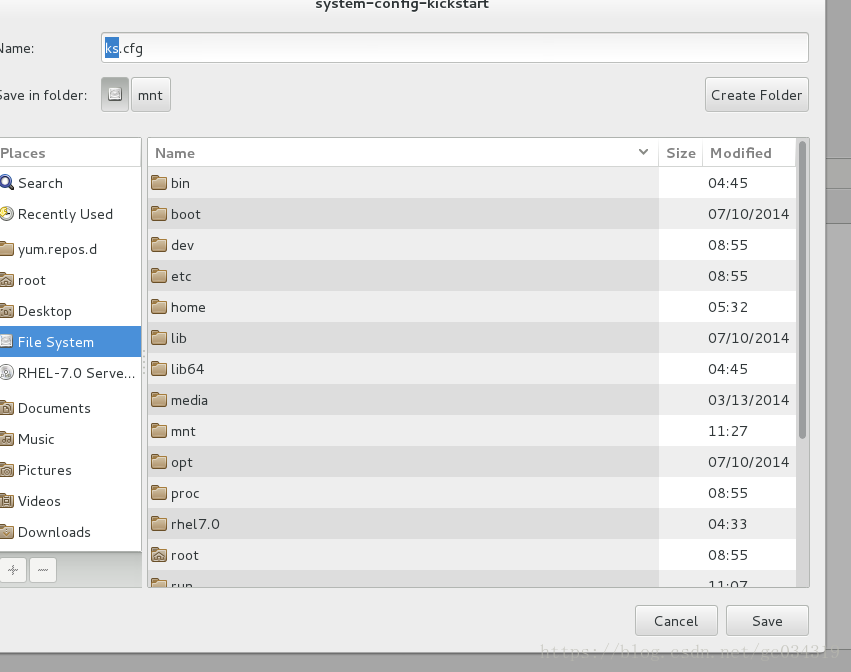Screen dimensions: 851x672
Task: Select the opt folder row
Action: pos(472,462)
